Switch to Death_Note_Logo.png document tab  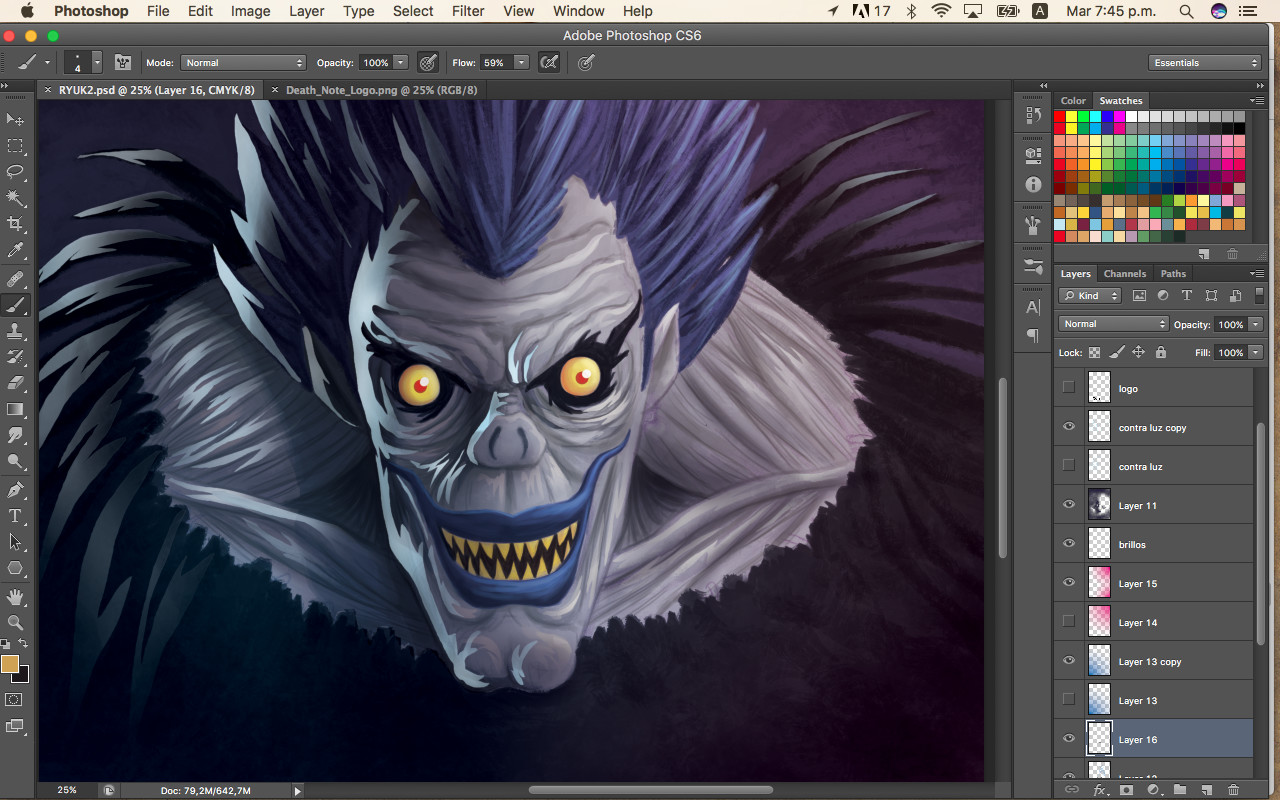pos(381,90)
